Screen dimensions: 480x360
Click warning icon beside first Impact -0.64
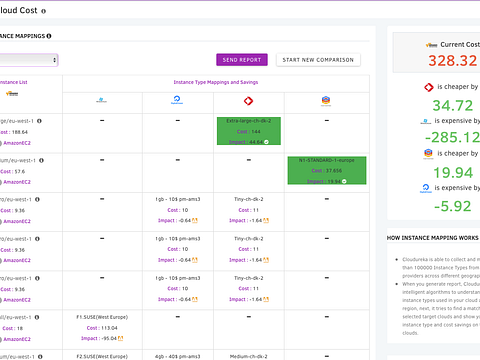point(195,220)
